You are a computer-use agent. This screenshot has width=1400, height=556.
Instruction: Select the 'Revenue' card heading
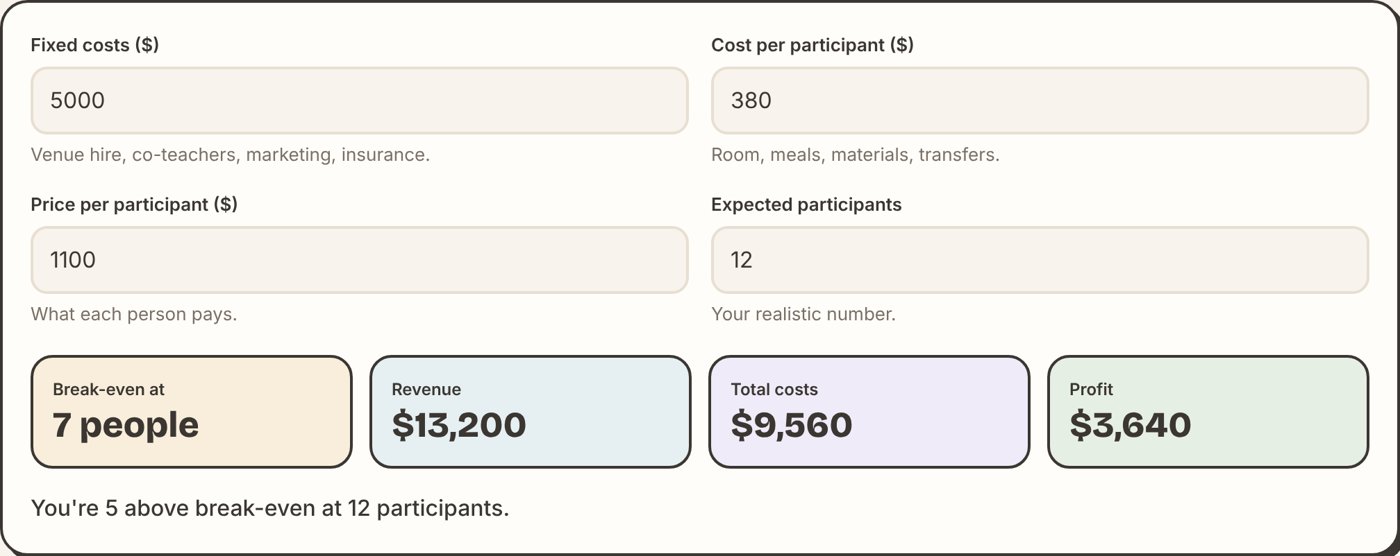pyautogui.click(x=426, y=389)
